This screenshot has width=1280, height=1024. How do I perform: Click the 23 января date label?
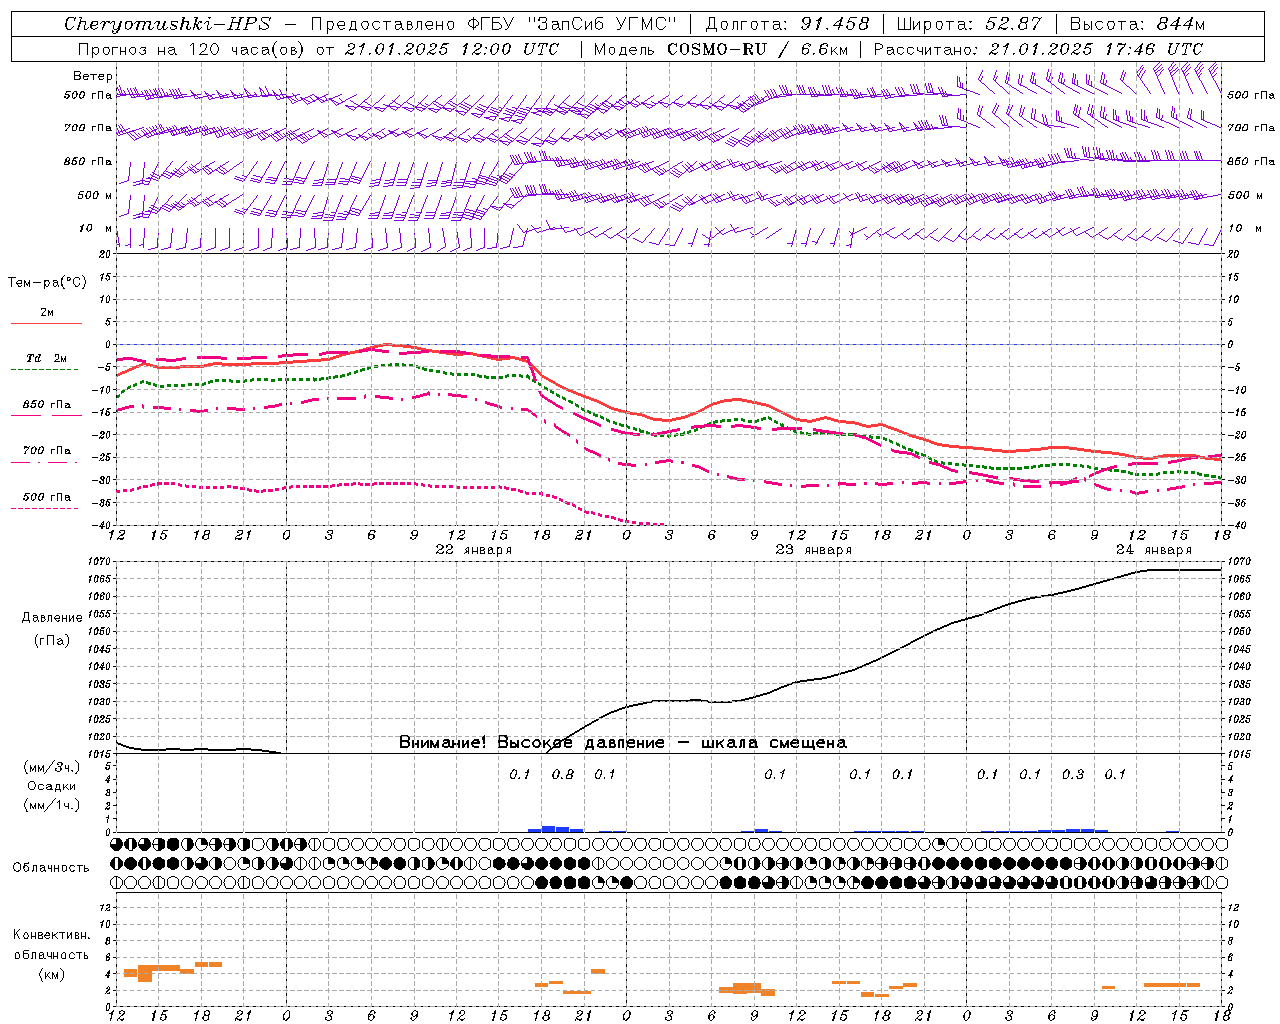point(813,550)
